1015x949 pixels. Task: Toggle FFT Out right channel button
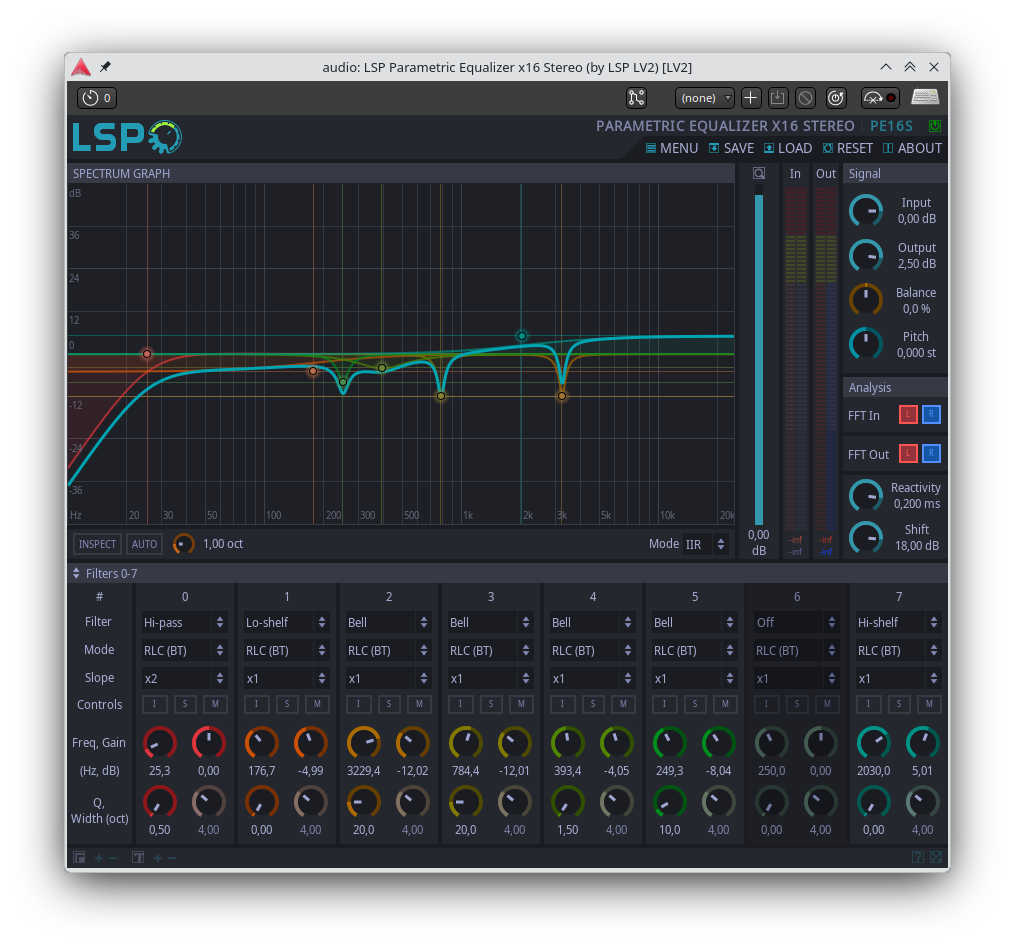coord(931,454)
